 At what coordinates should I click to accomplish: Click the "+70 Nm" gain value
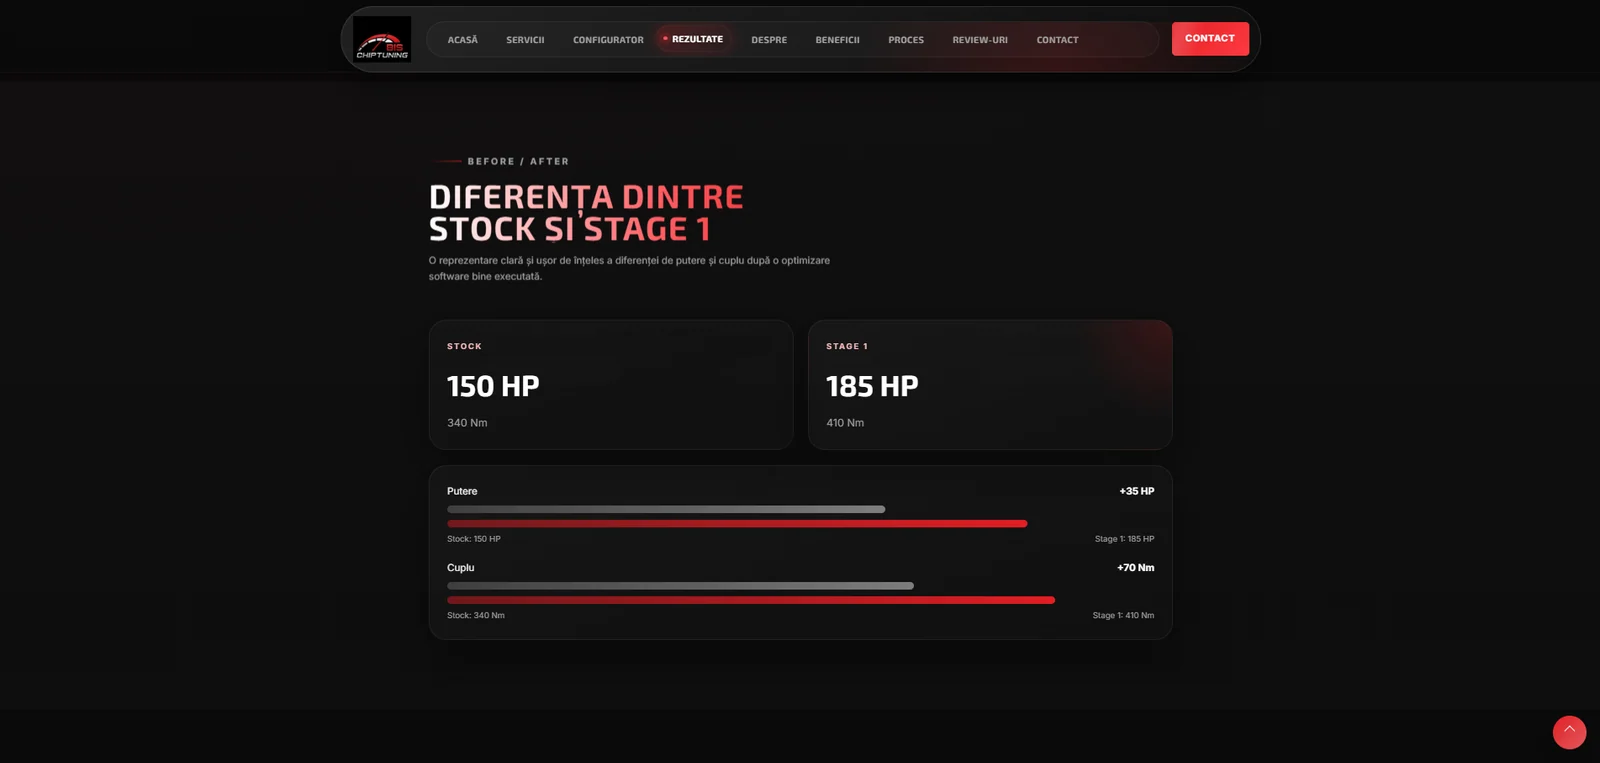point(1136,568)
